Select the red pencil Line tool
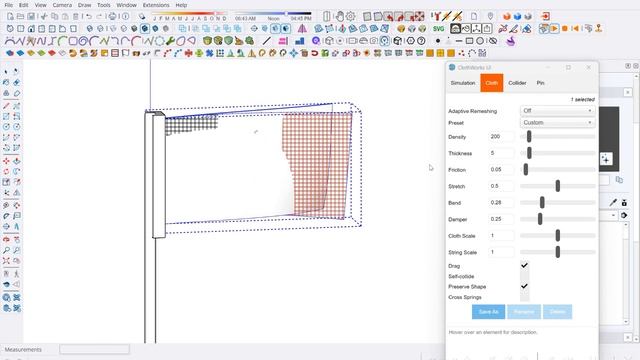Viewport: 640px width, 360px height. pyautogui.click(x=6, y=106)
